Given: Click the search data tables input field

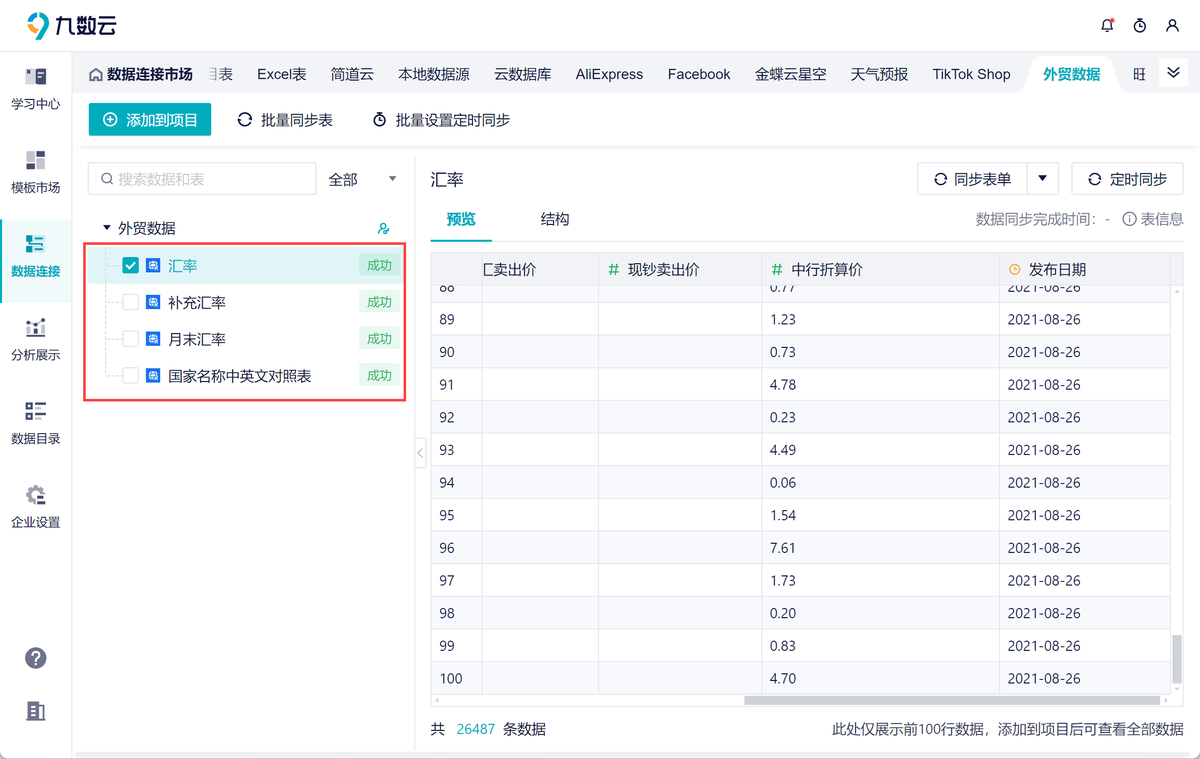Looking at the screenshot, I should (200, 178).
